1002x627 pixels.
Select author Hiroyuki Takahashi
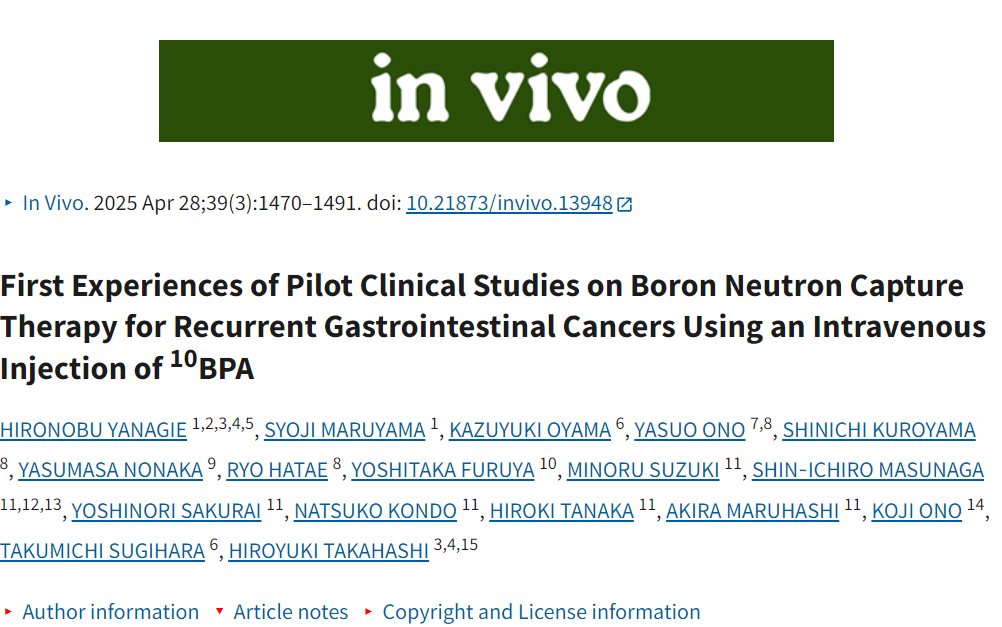328,551
